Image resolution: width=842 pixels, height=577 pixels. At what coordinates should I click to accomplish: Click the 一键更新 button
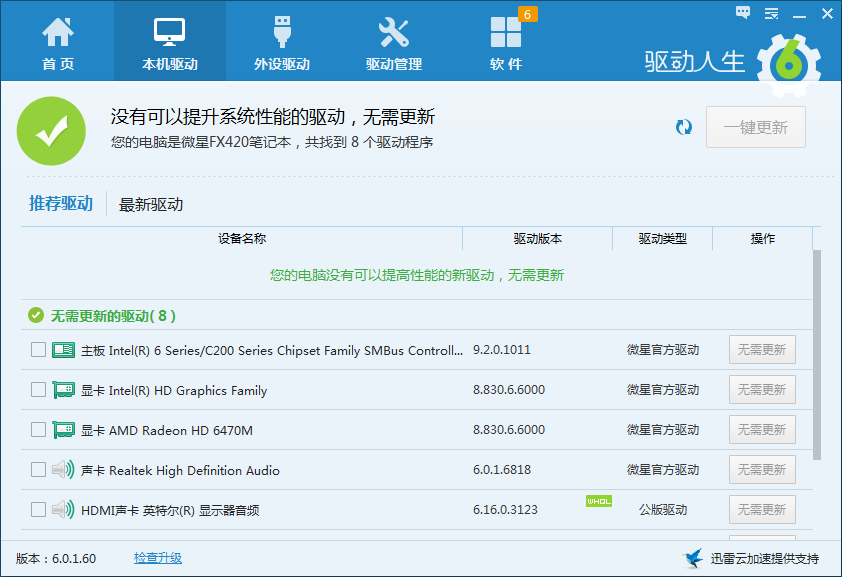[755, 127]
